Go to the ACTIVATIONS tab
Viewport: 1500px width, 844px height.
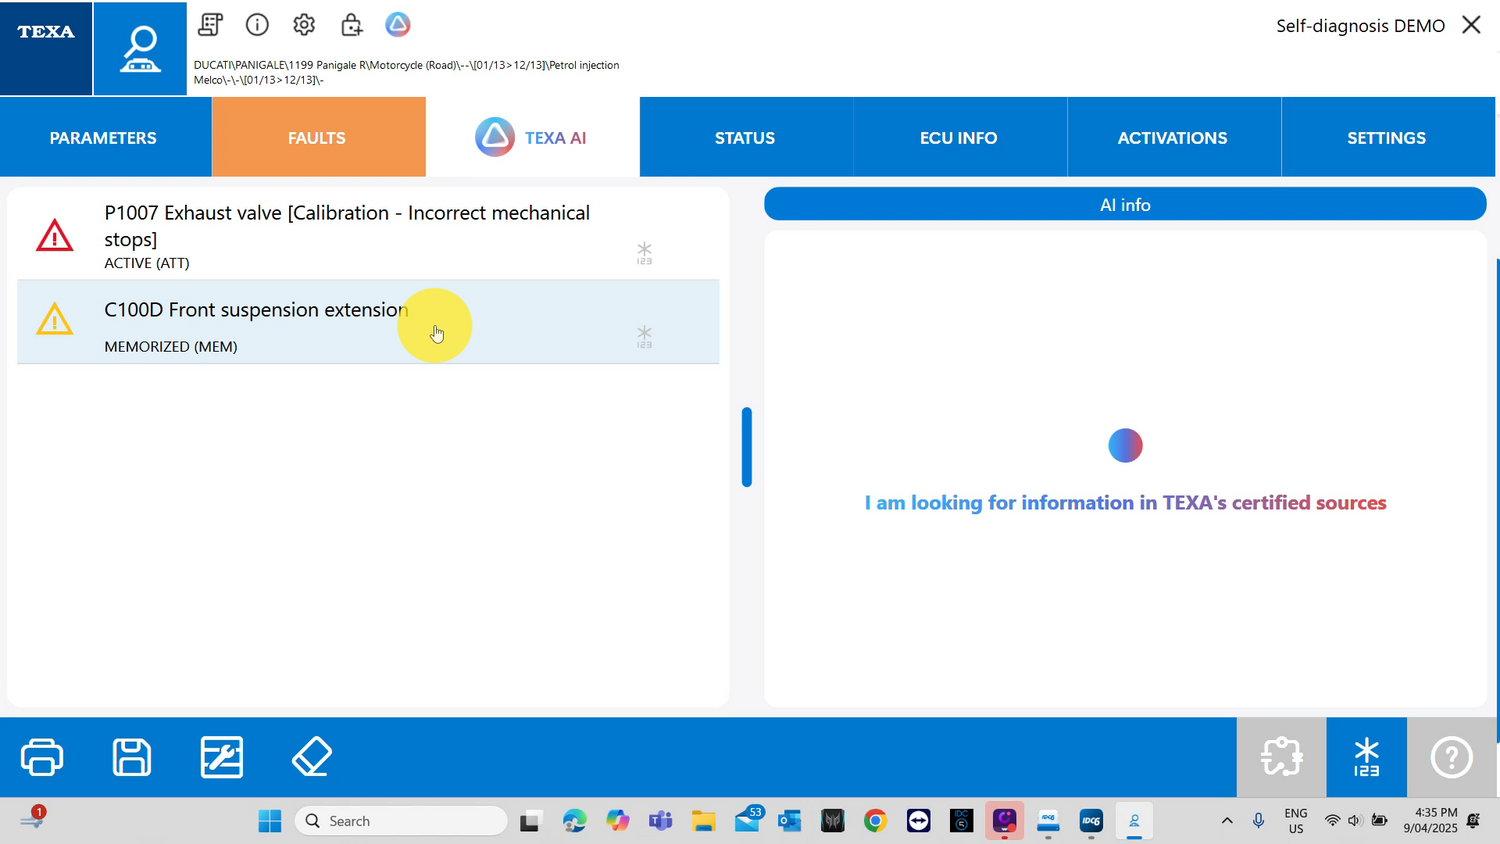(x=1173, y=138)
